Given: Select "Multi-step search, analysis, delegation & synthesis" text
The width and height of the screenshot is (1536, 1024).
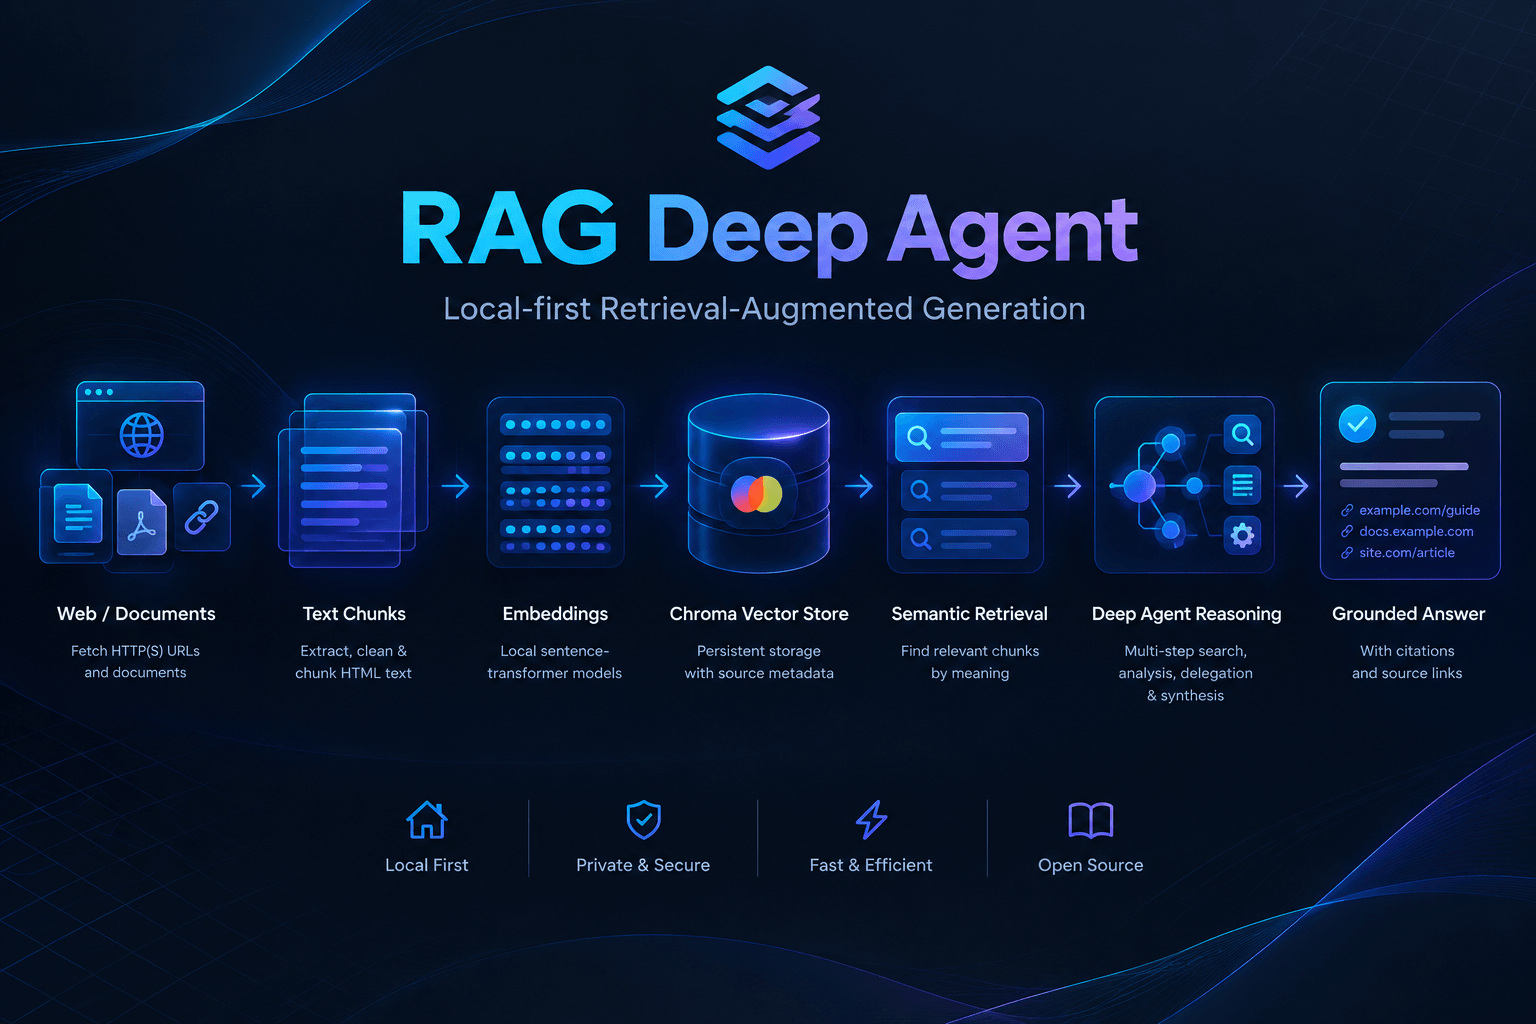Looking at the screenshot, I should click(1186, 673).
